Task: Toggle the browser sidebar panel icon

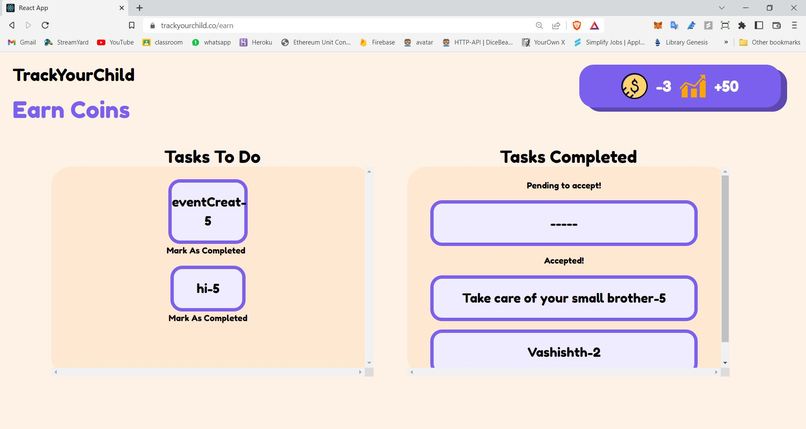Action: click(759, 25)
